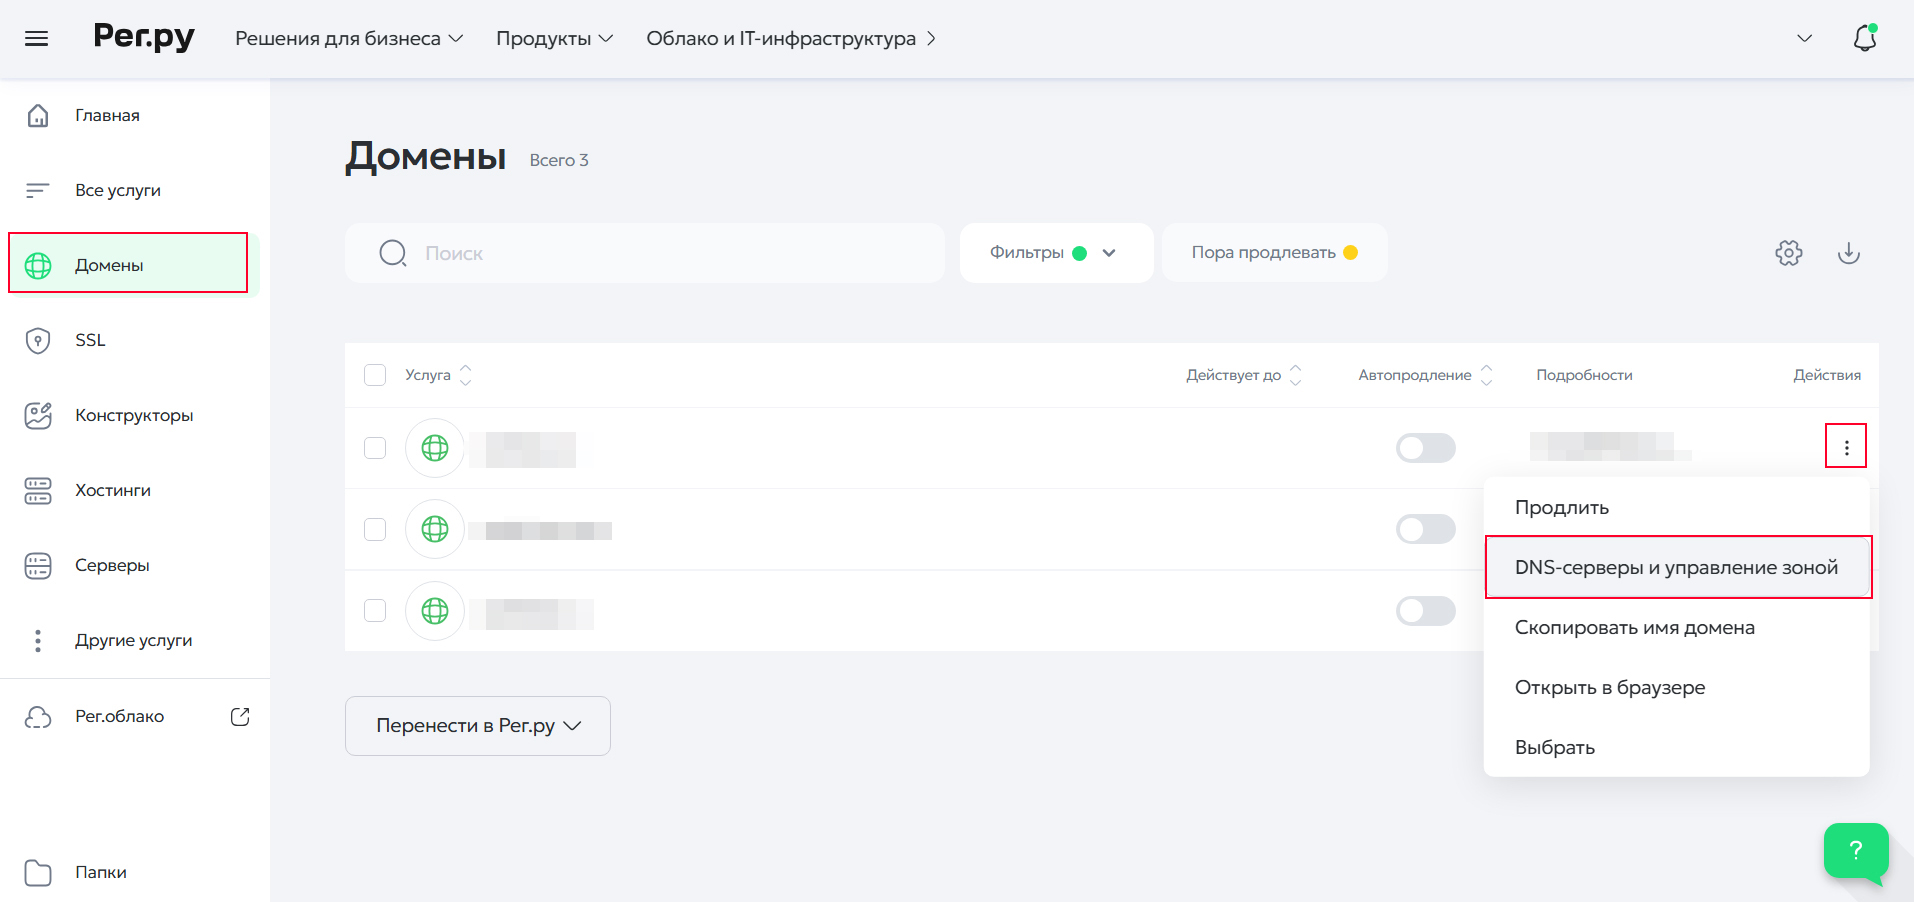Click the Рег.облако external link icon
The image size is (1914, 902).
point(240,716)
